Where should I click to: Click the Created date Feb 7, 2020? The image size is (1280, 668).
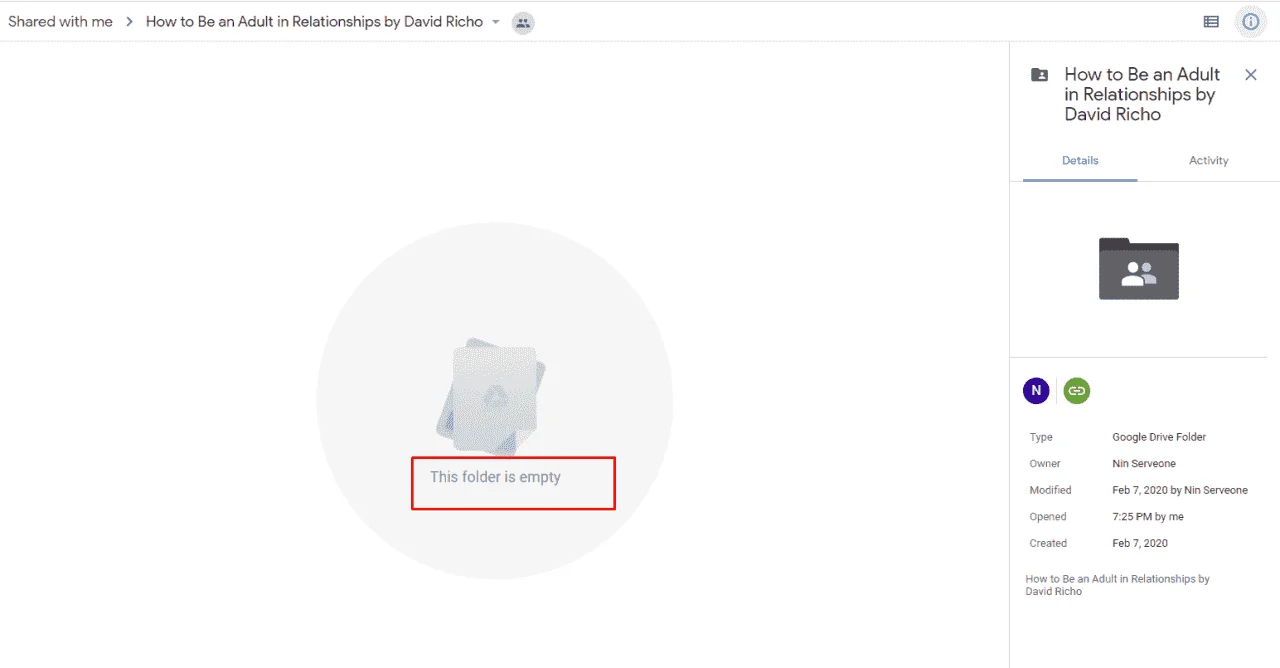pyautogui.click(x=1140, y=544)
